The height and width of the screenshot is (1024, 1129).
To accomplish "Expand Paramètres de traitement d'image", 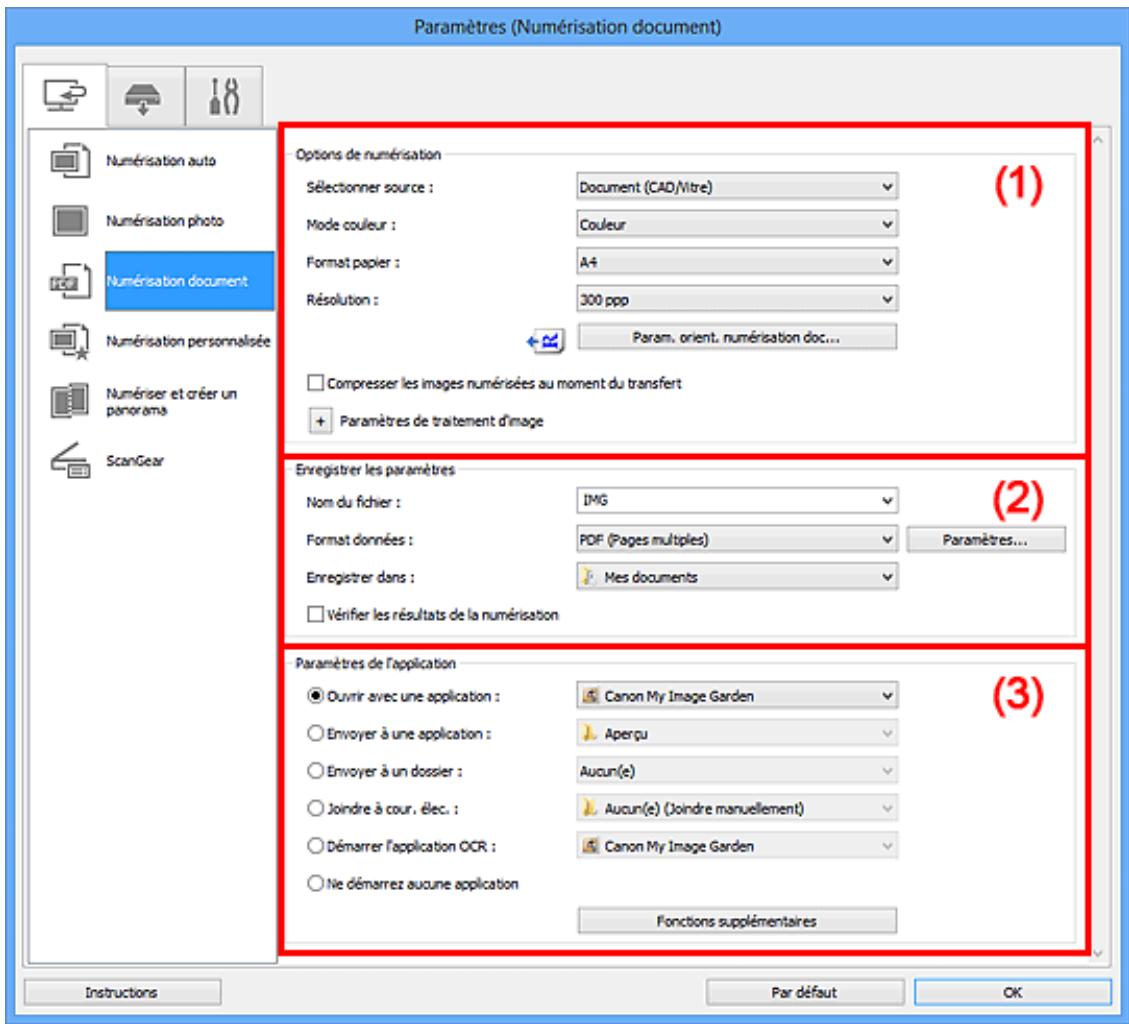I will 320,421.
